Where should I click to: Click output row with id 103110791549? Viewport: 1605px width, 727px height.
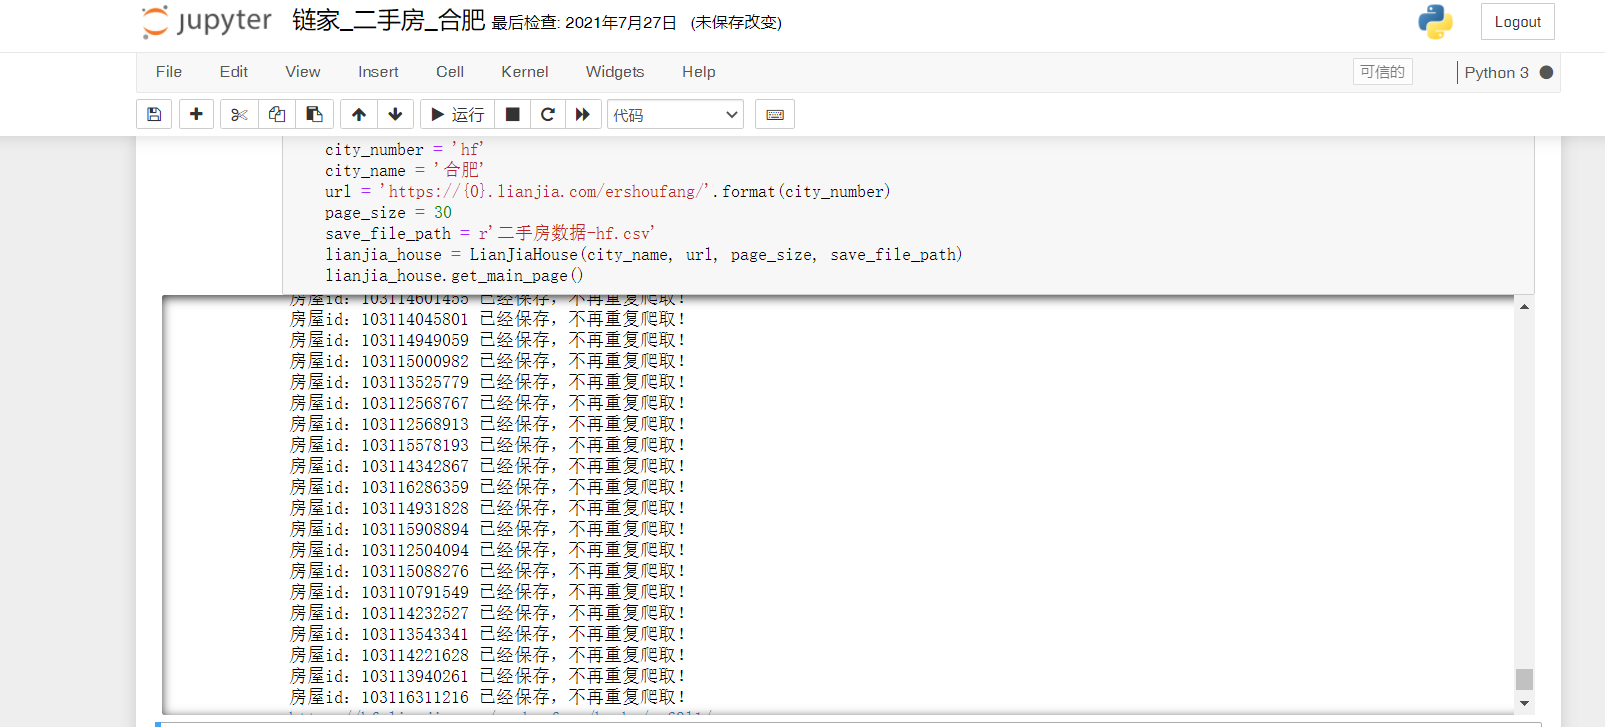coord(488,592)
